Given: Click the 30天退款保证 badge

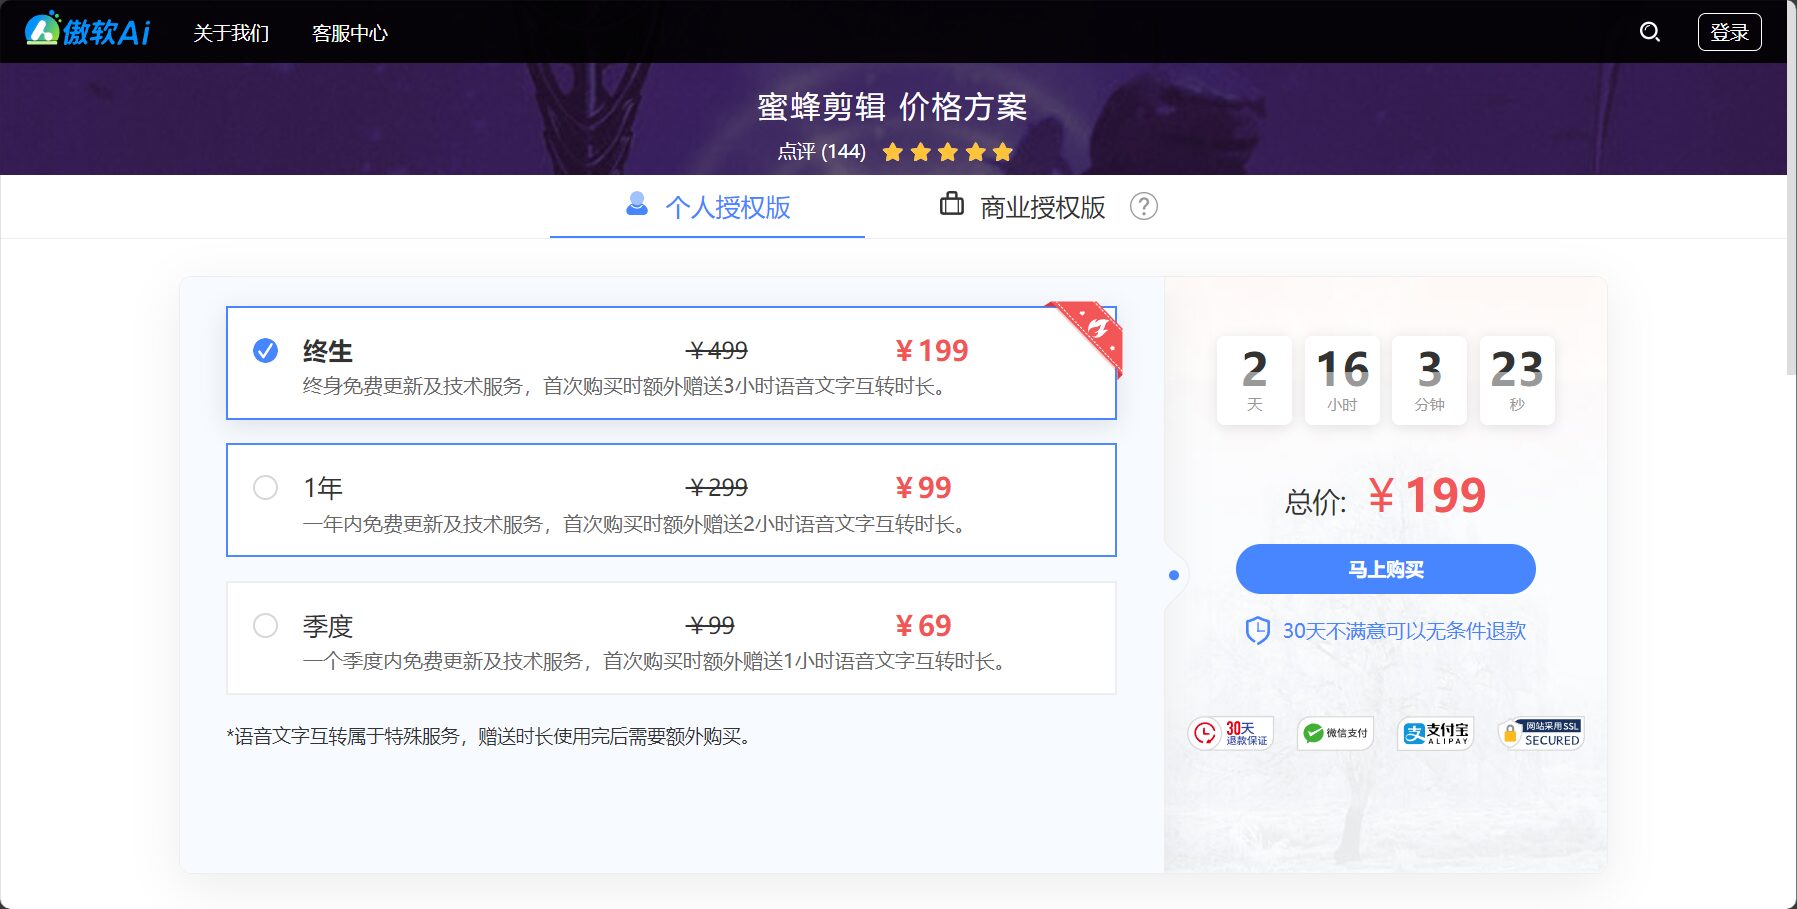Looking at the screenshot, I should pos(1230,733).
